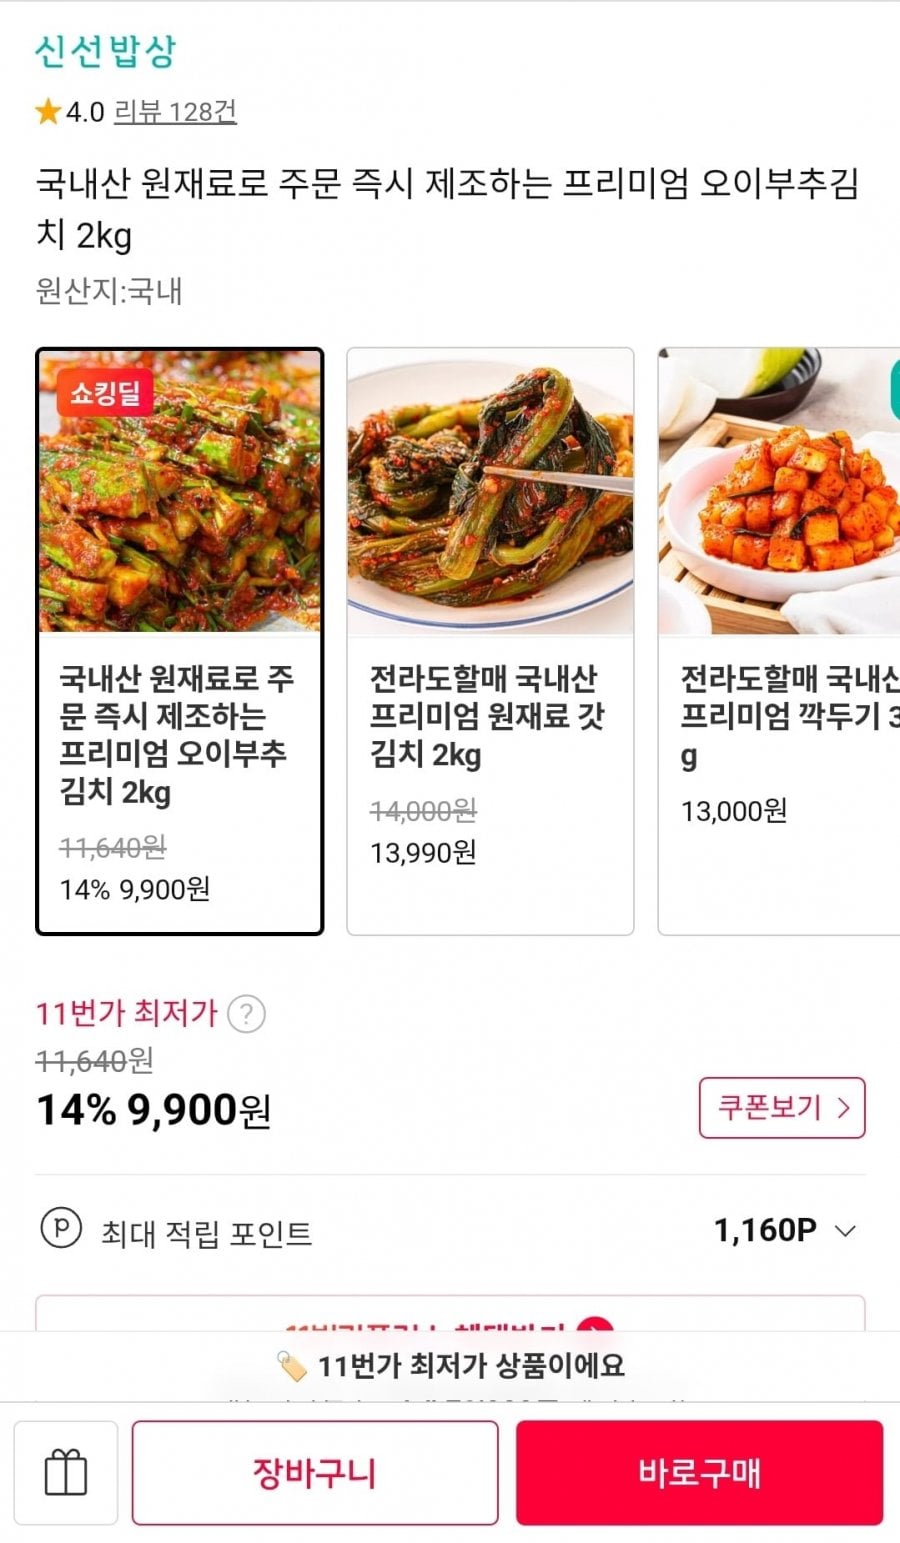This screenshot has height=1543, width=900.
Task: Click the circled P points icon
Action: tap(61, 1229)
